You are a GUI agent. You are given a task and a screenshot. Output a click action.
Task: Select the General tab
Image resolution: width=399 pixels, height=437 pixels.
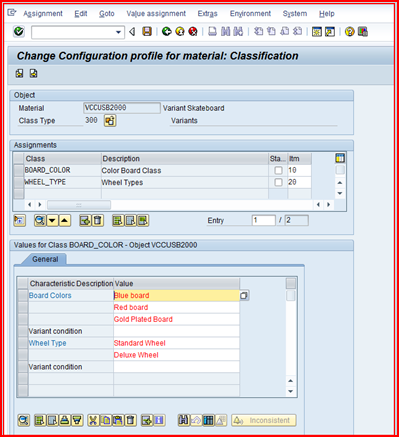tap(45, 259)
